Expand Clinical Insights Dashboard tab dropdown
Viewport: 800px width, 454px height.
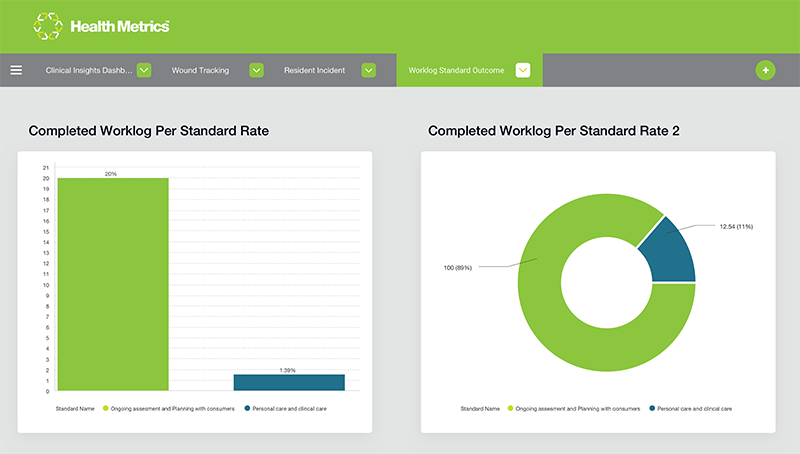pos(144,70)
